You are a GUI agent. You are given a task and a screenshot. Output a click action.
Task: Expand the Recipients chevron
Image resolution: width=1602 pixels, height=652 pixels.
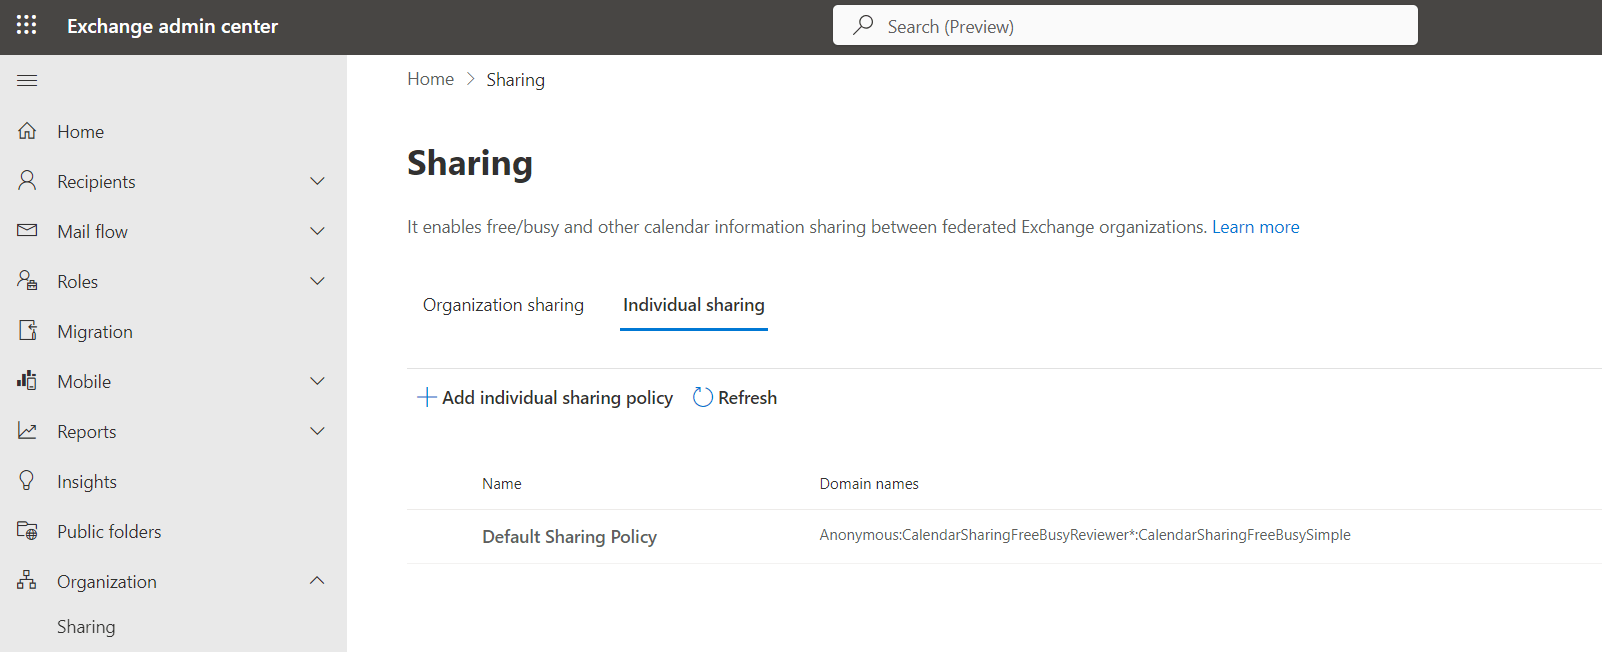[x=317, y=181]
